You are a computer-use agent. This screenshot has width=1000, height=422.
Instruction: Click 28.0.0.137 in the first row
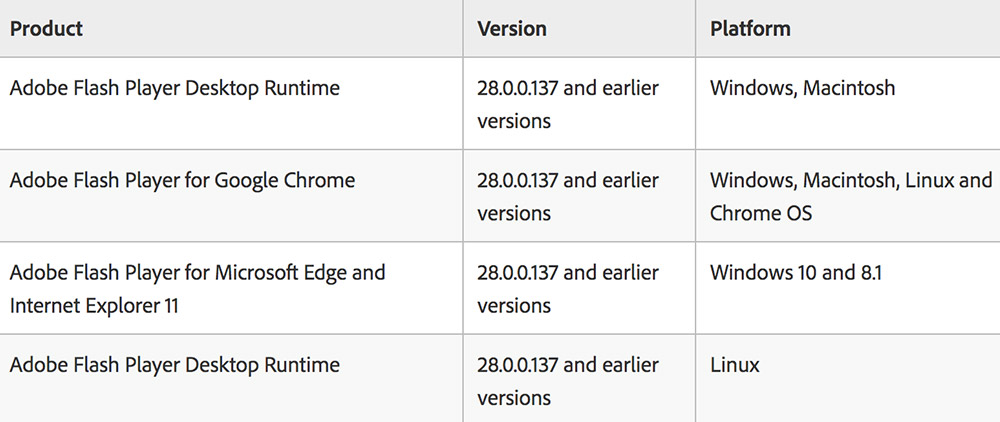click(x=517, y=88)
